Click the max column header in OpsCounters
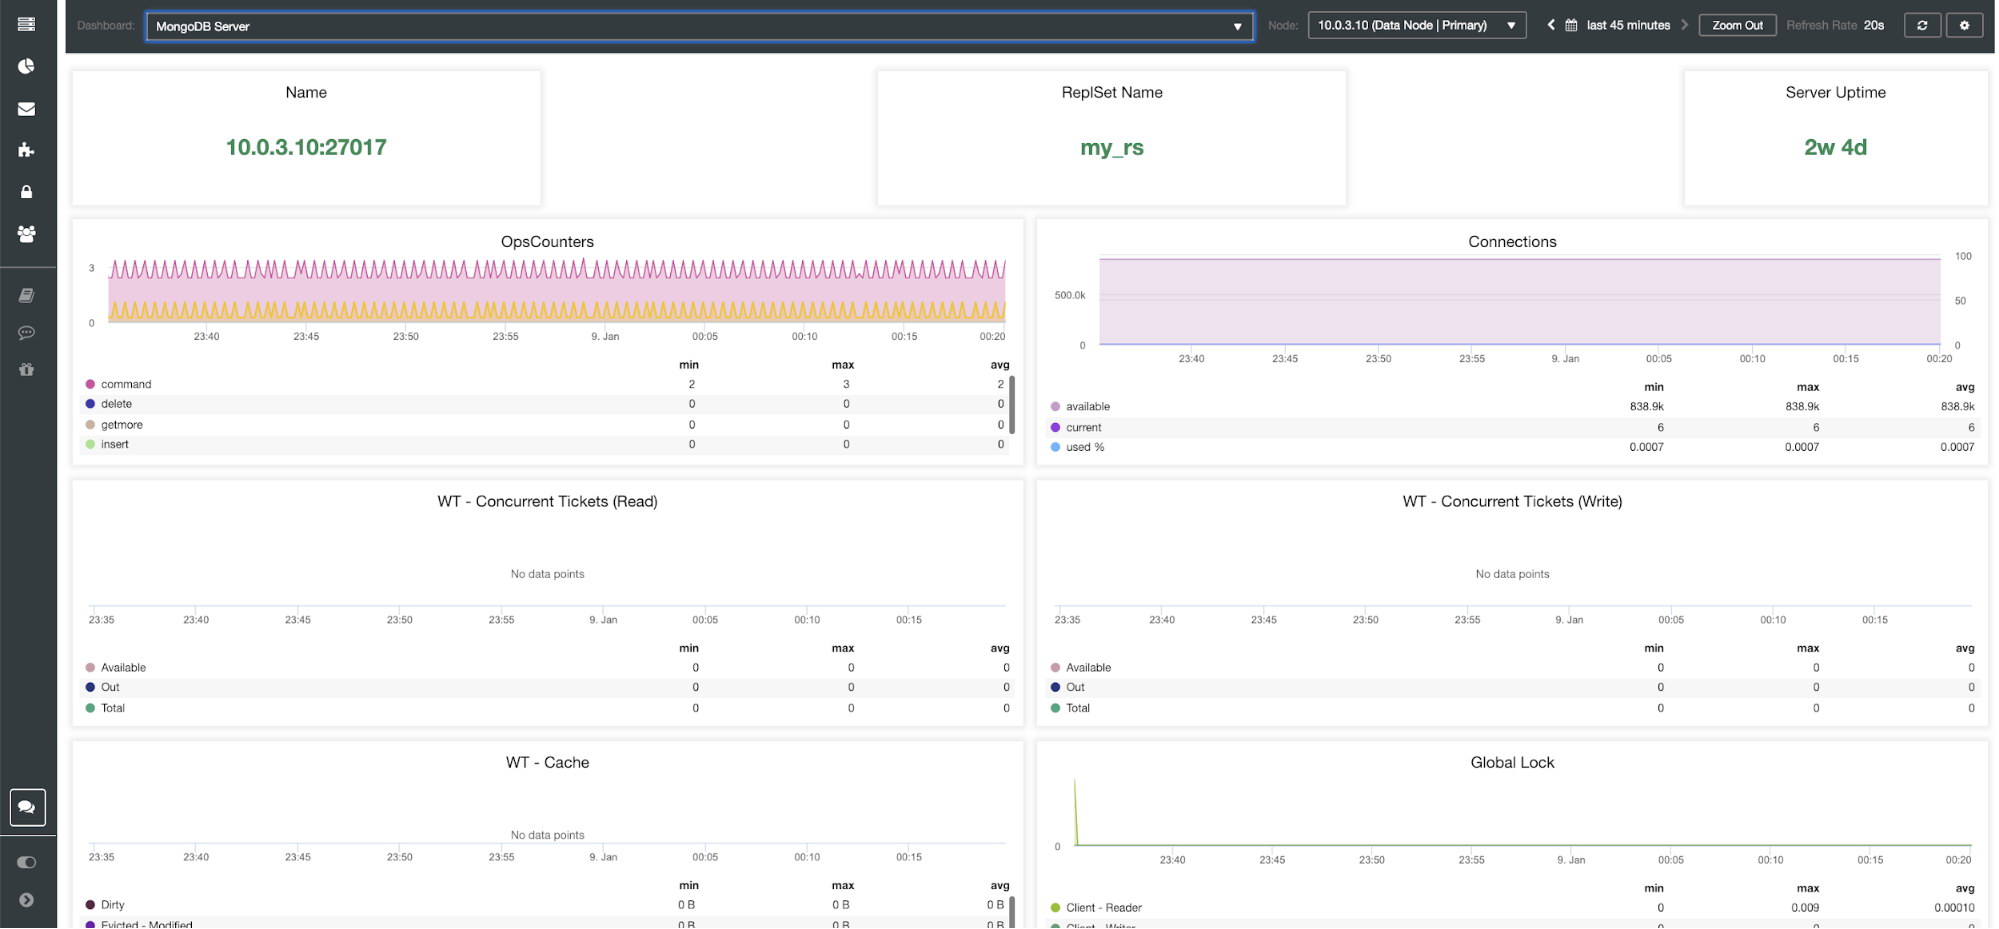The width and height of the screenshot is (1999, 929). (842, 365)
